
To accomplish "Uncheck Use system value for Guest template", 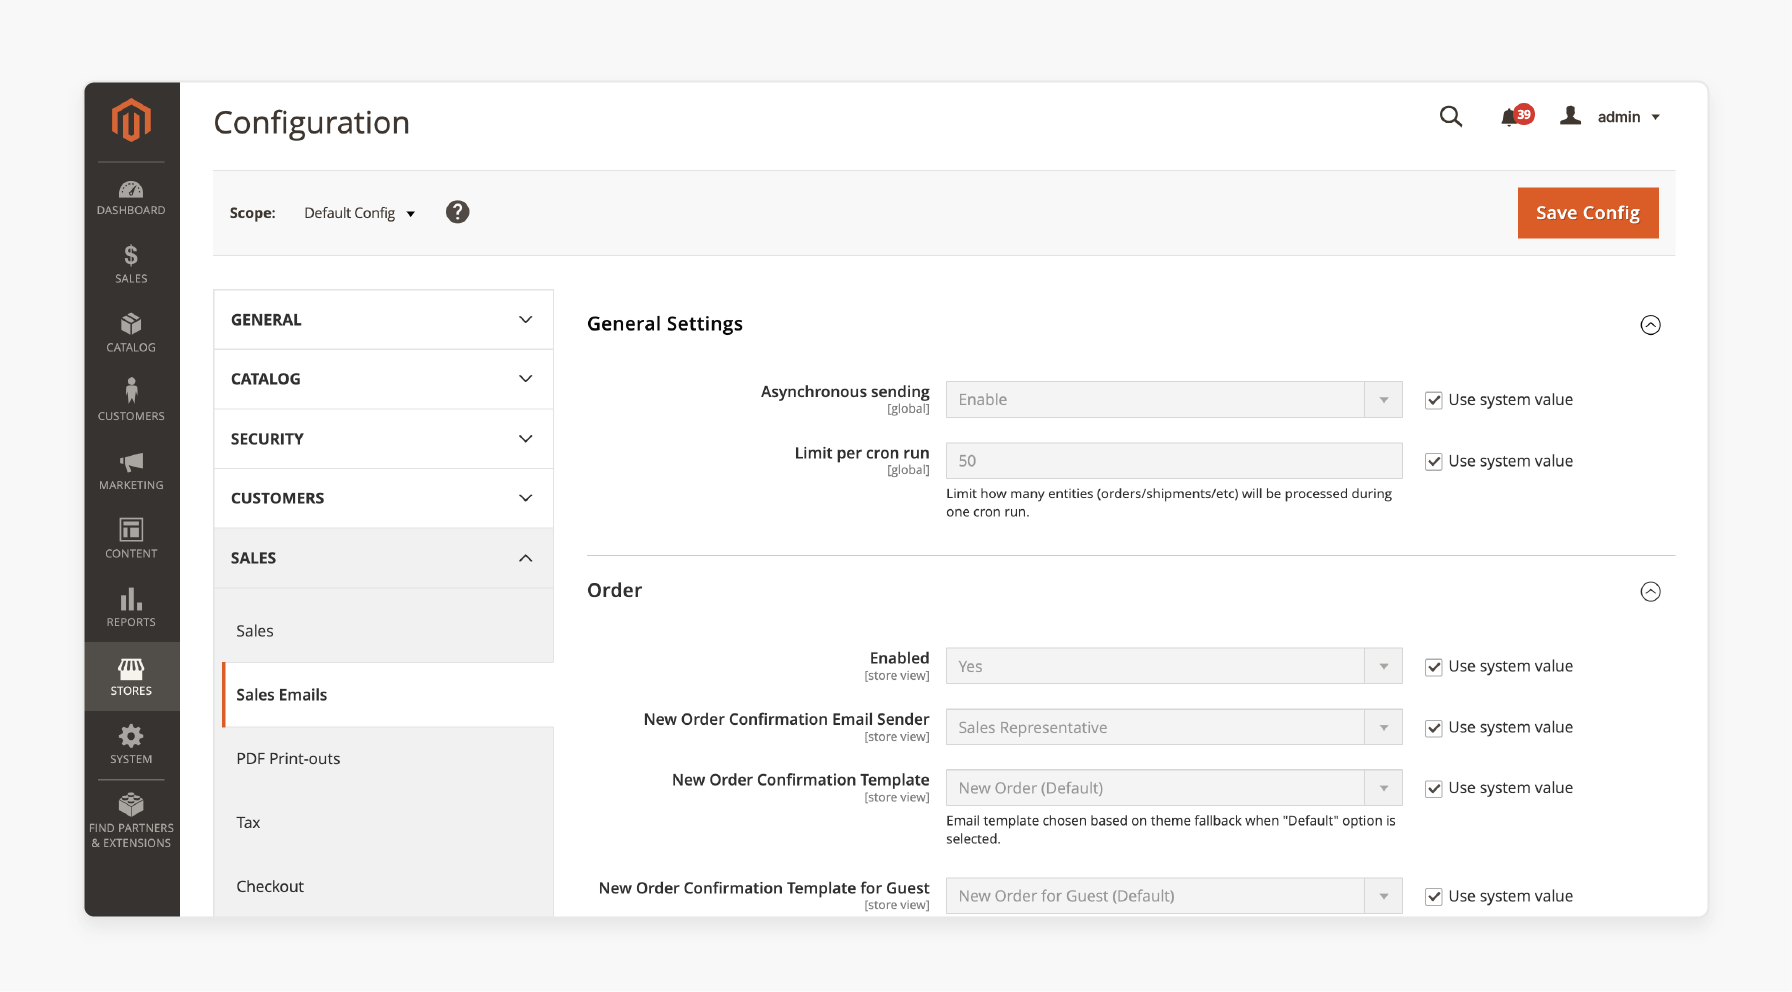I will click(1434, 897).
